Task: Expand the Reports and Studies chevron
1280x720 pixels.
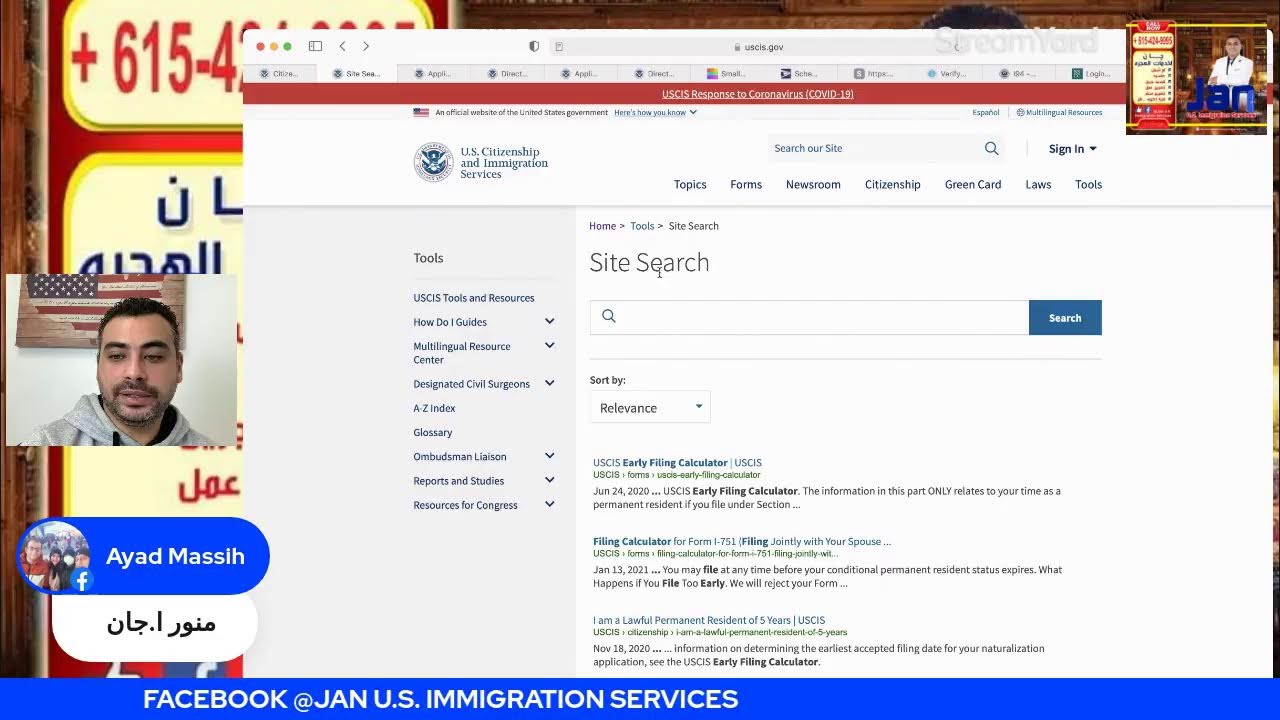Action: [549, 480]
